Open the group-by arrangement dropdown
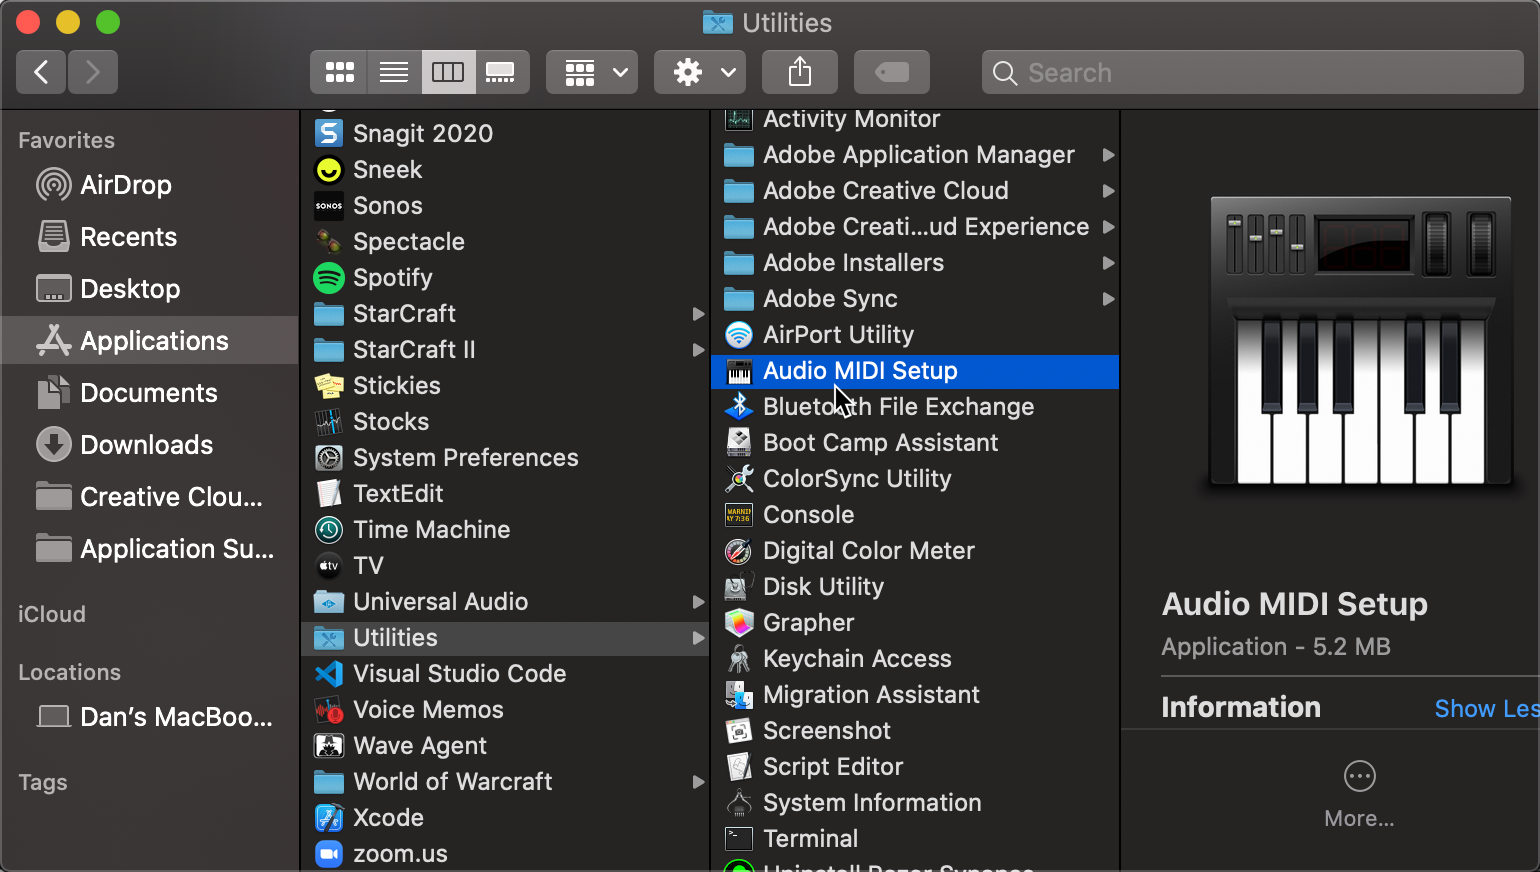1540x872 pixels. [x=592, y=72]
